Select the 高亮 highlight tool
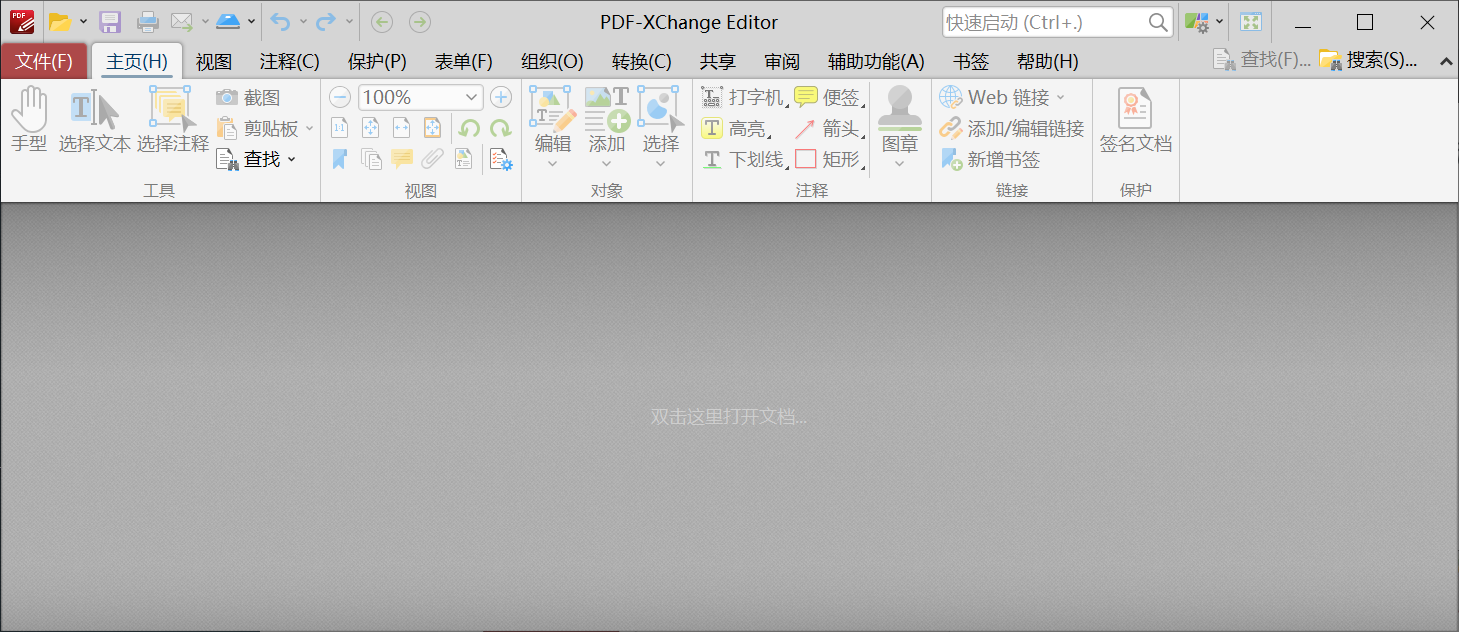Screen dimensions: 1459x632 (x=735, y=128)
